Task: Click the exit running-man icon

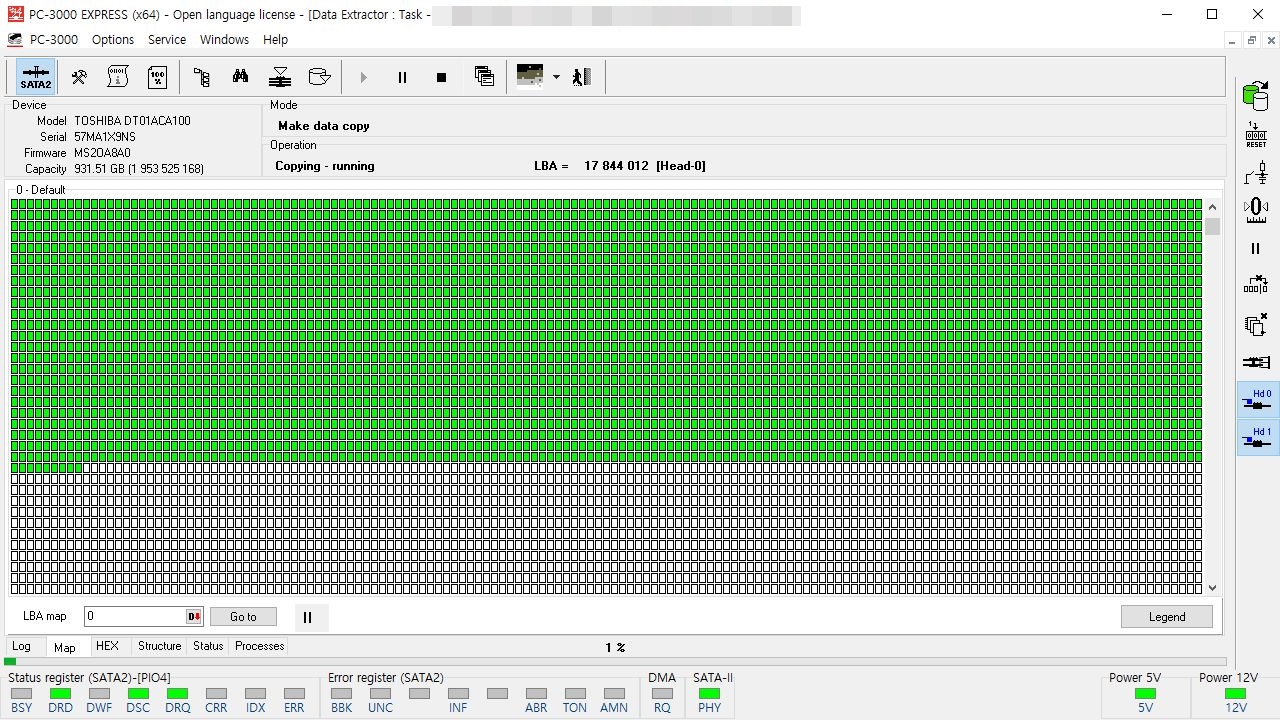Action: (x=582, y=77)
